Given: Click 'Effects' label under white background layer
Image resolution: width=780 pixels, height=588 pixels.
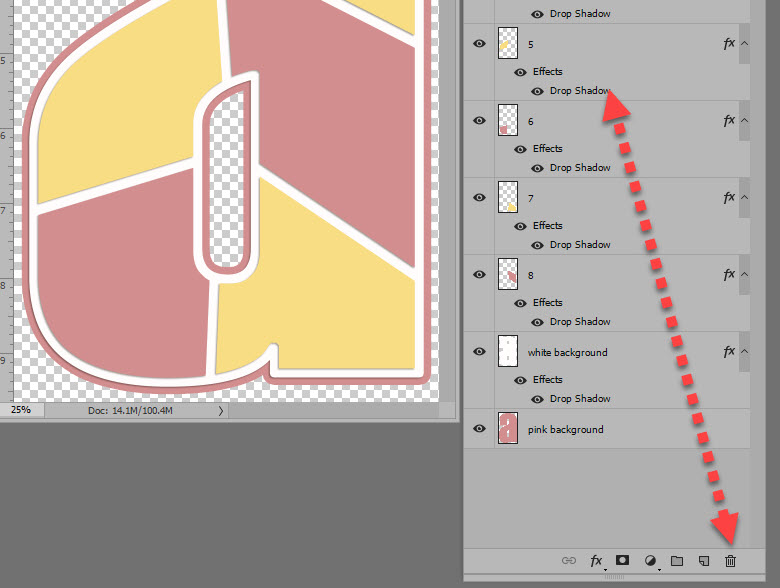Looking at the screenshot, I should [x=548, y=380].
